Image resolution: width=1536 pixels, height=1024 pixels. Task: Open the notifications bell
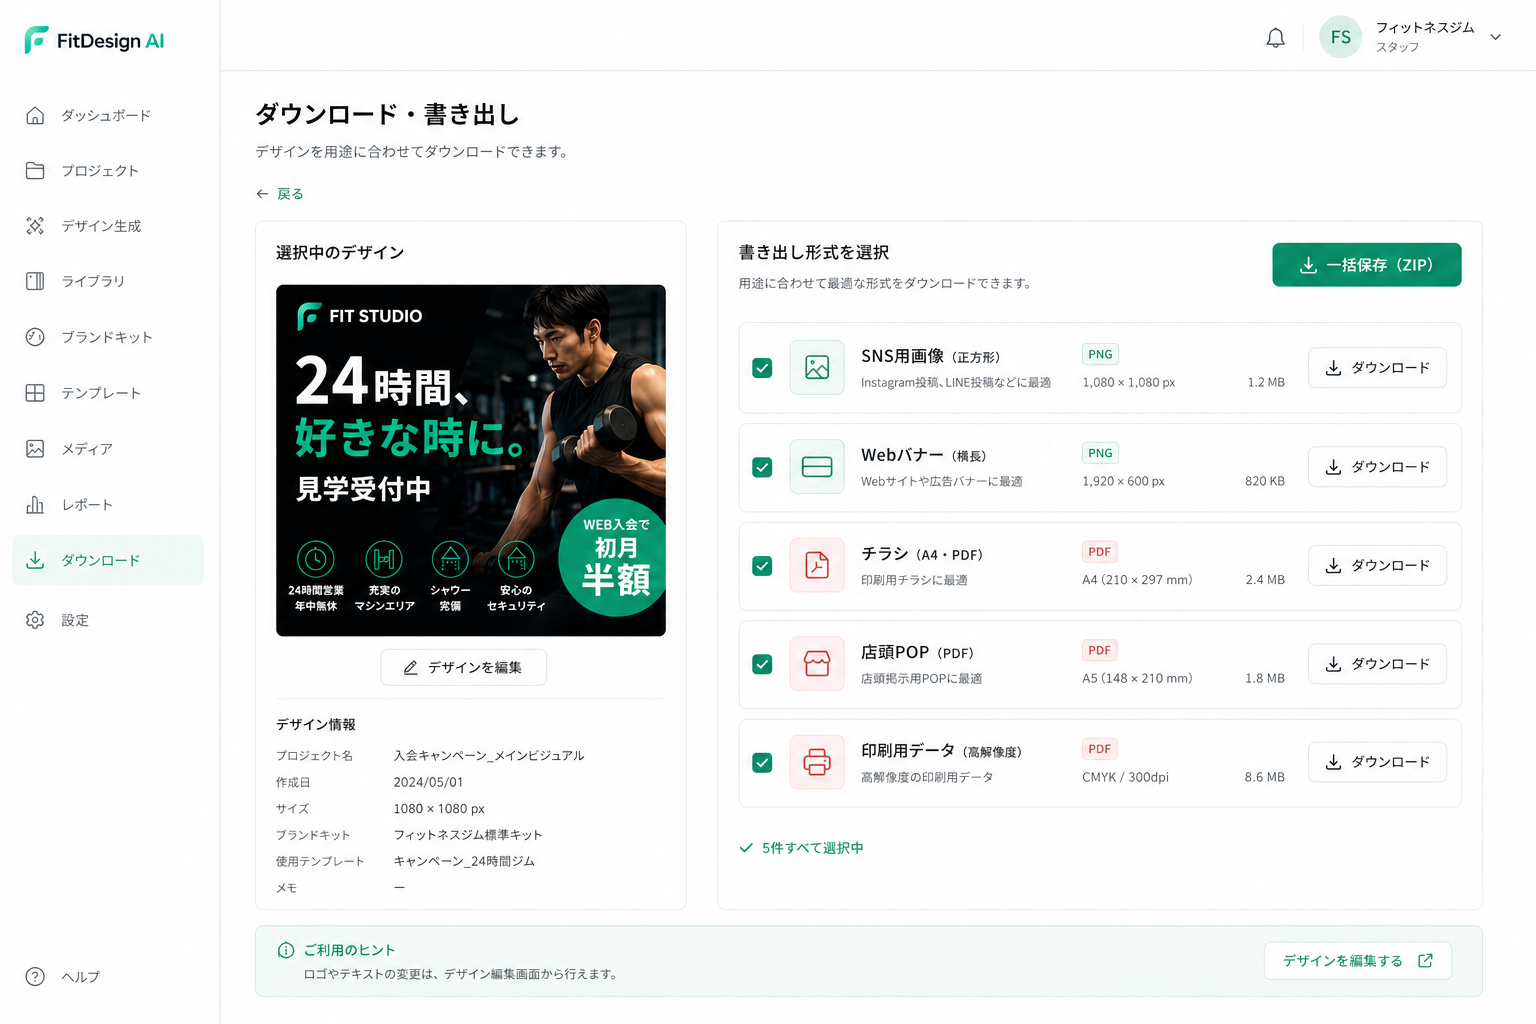click(1275, 38)
